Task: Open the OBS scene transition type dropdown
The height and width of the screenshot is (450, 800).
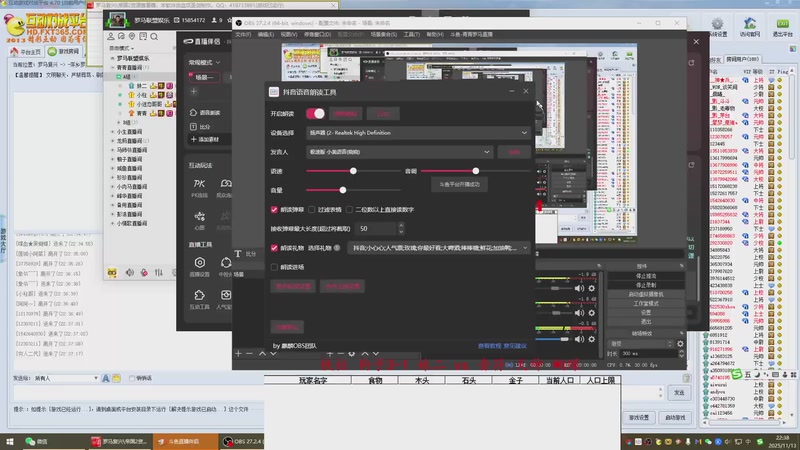Action: (641, 344)
